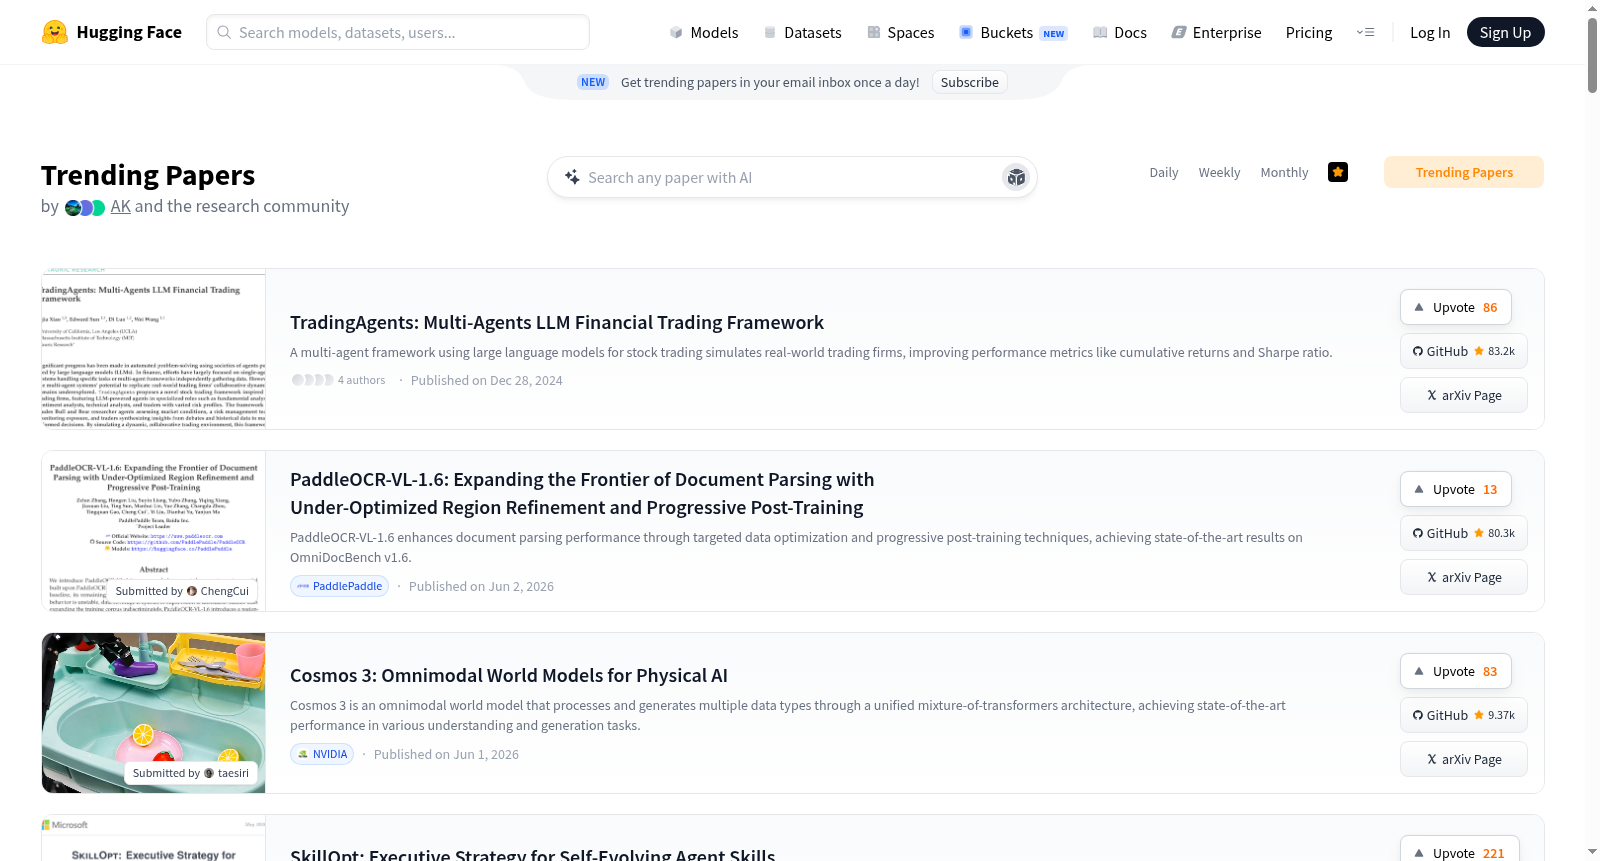Switch to Monthly papers view
The height and width of the screenshot is (861, 1600).
[x=1284, y=172]
